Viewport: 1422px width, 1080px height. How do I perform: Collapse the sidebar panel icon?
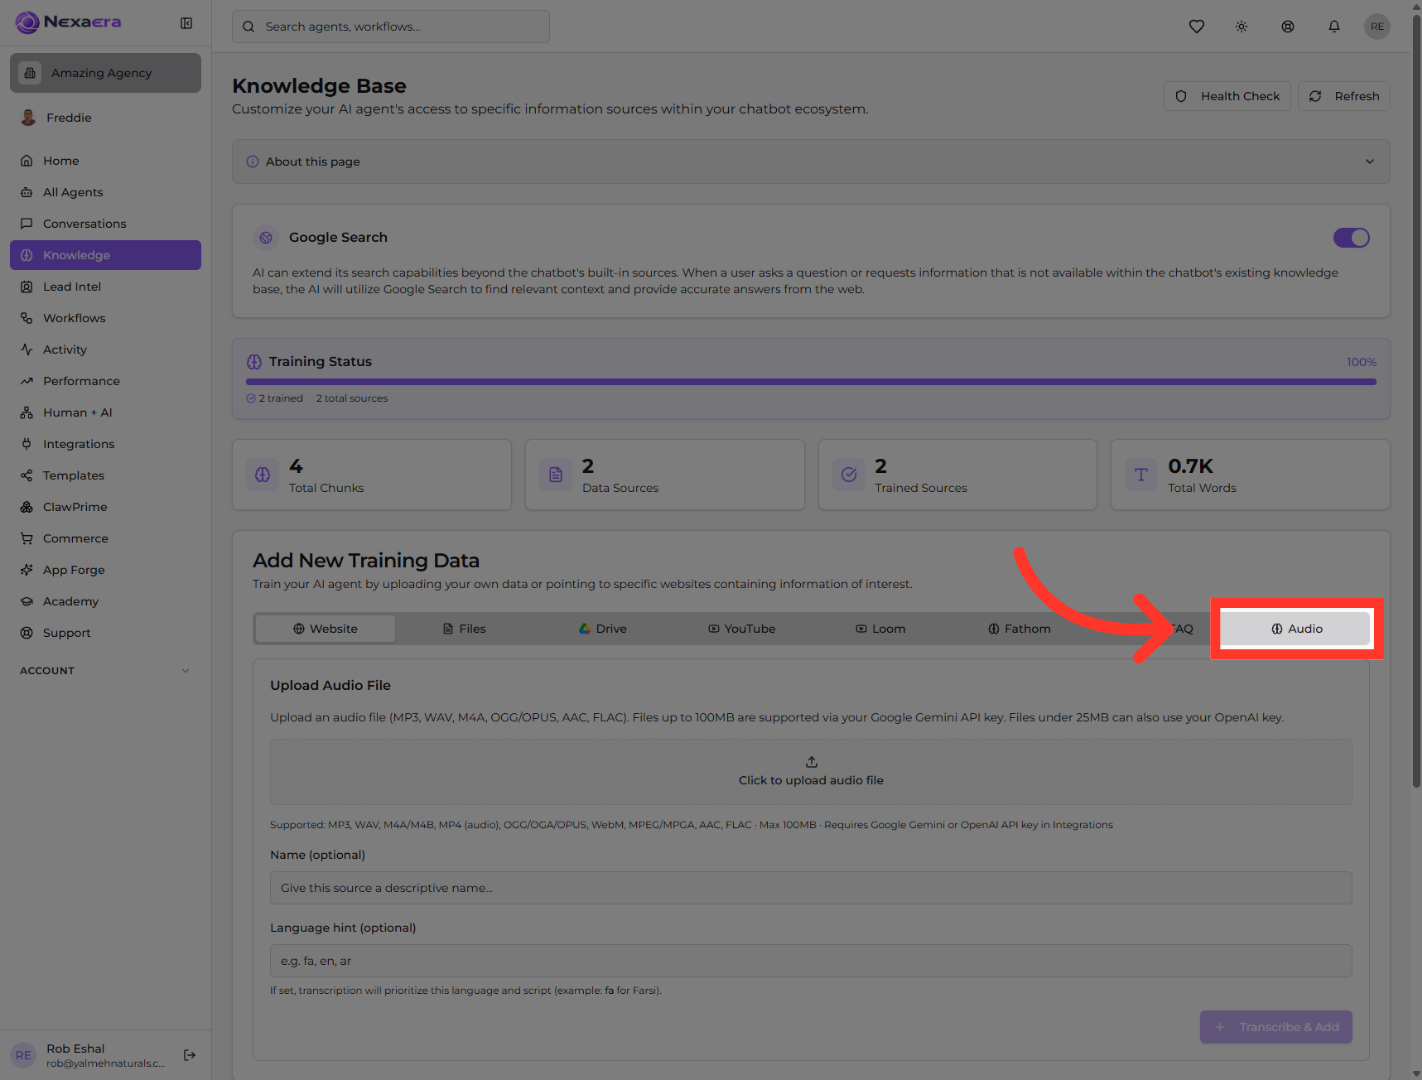(186, 23)
